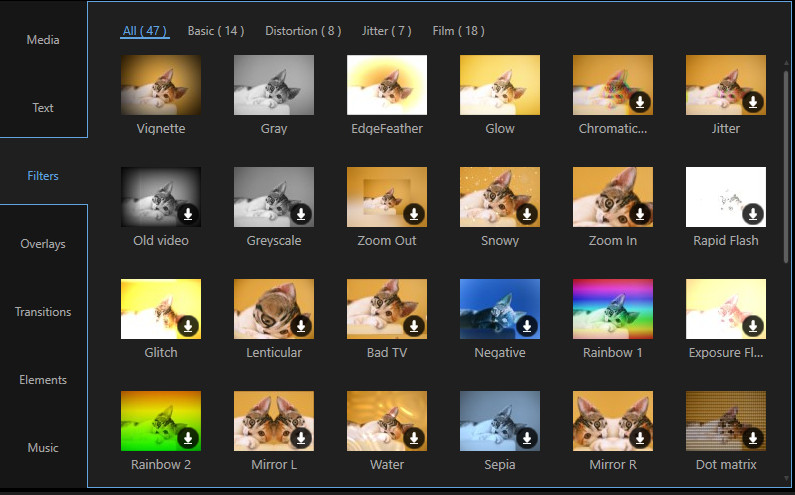Download the Chromatic filter via its arrow icon
The image size is (795, 495).
click(x=640, y=102)
